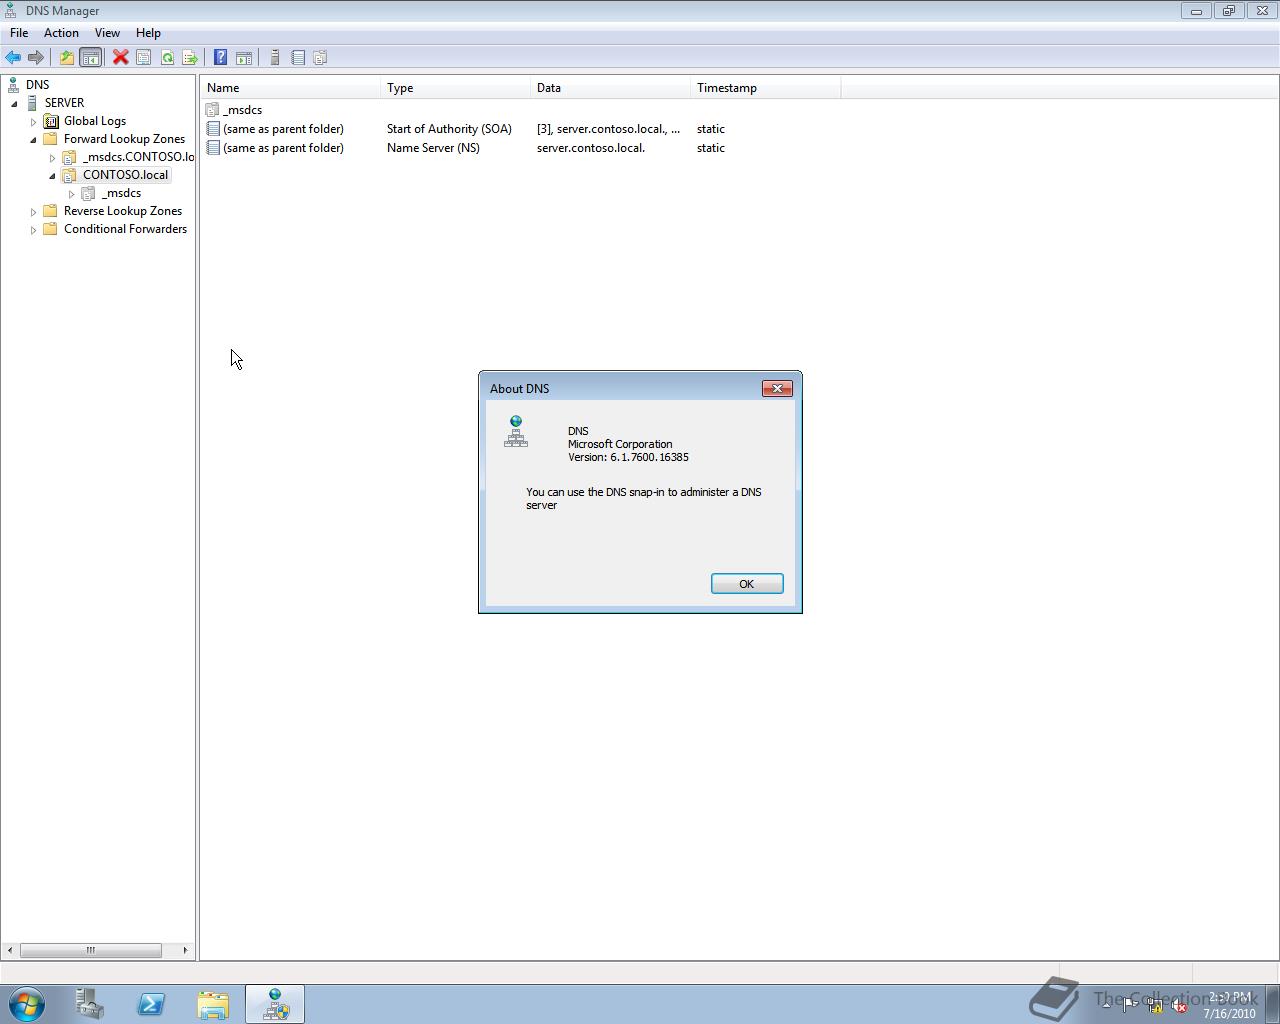This screenshot has height=1024, width=1280.
Task: Click DNS Manager taskbar button
Action: tap(275, 1004)
